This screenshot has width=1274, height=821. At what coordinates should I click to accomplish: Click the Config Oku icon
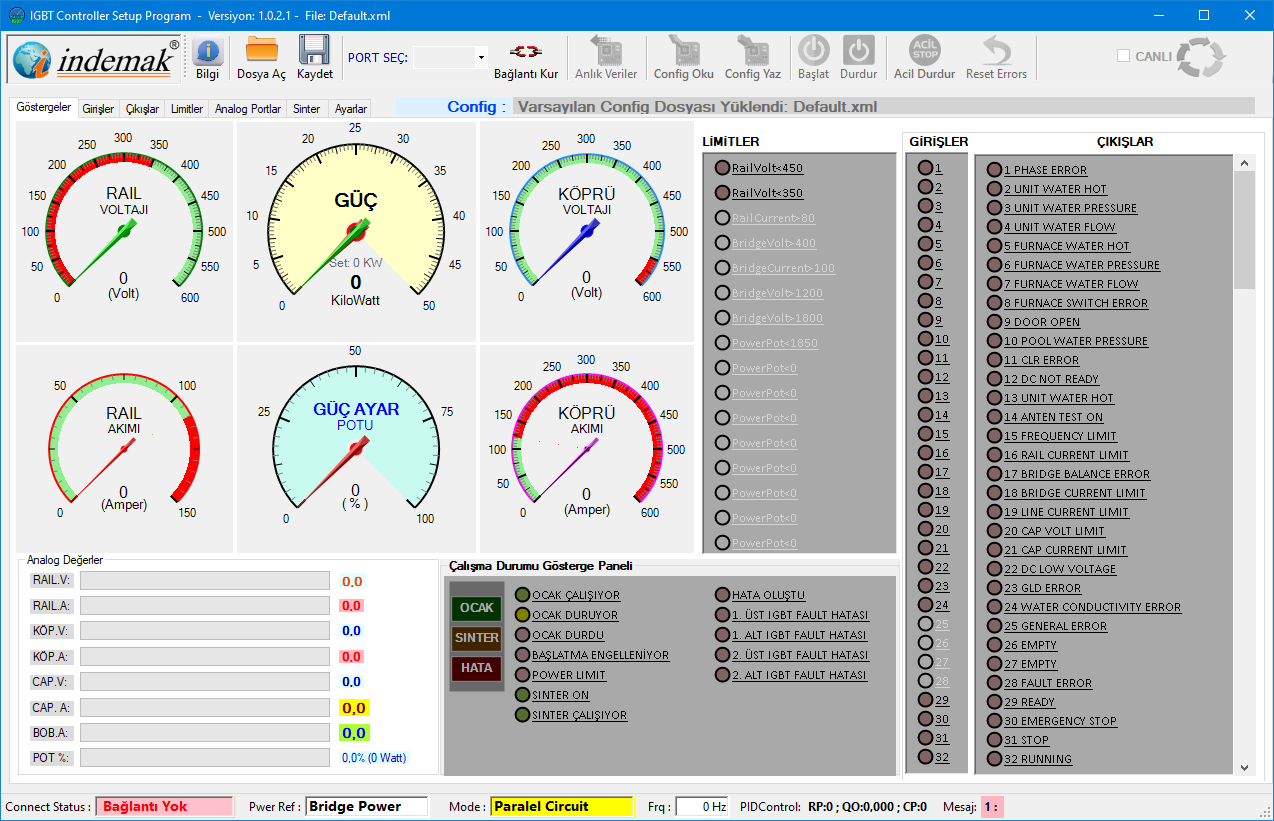coord(684,50)
